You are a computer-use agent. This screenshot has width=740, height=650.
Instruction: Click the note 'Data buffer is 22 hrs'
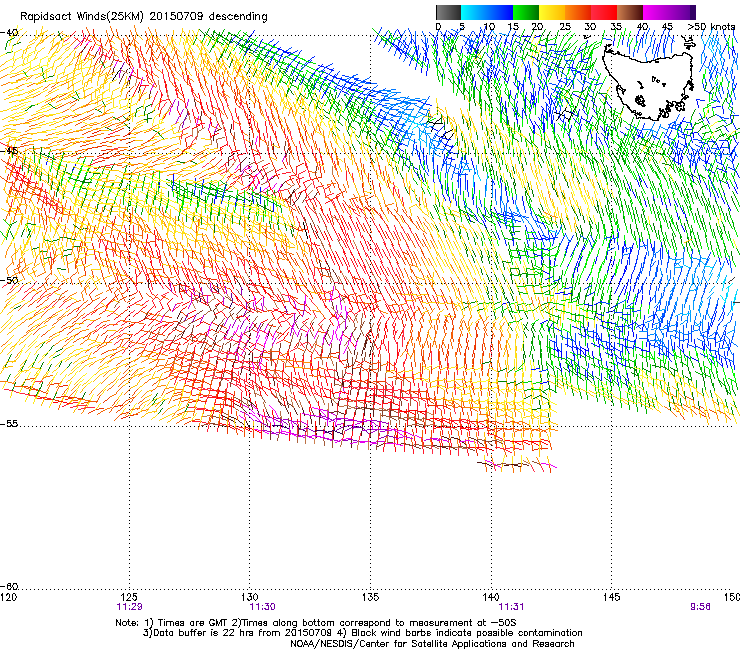pos(203,633)
